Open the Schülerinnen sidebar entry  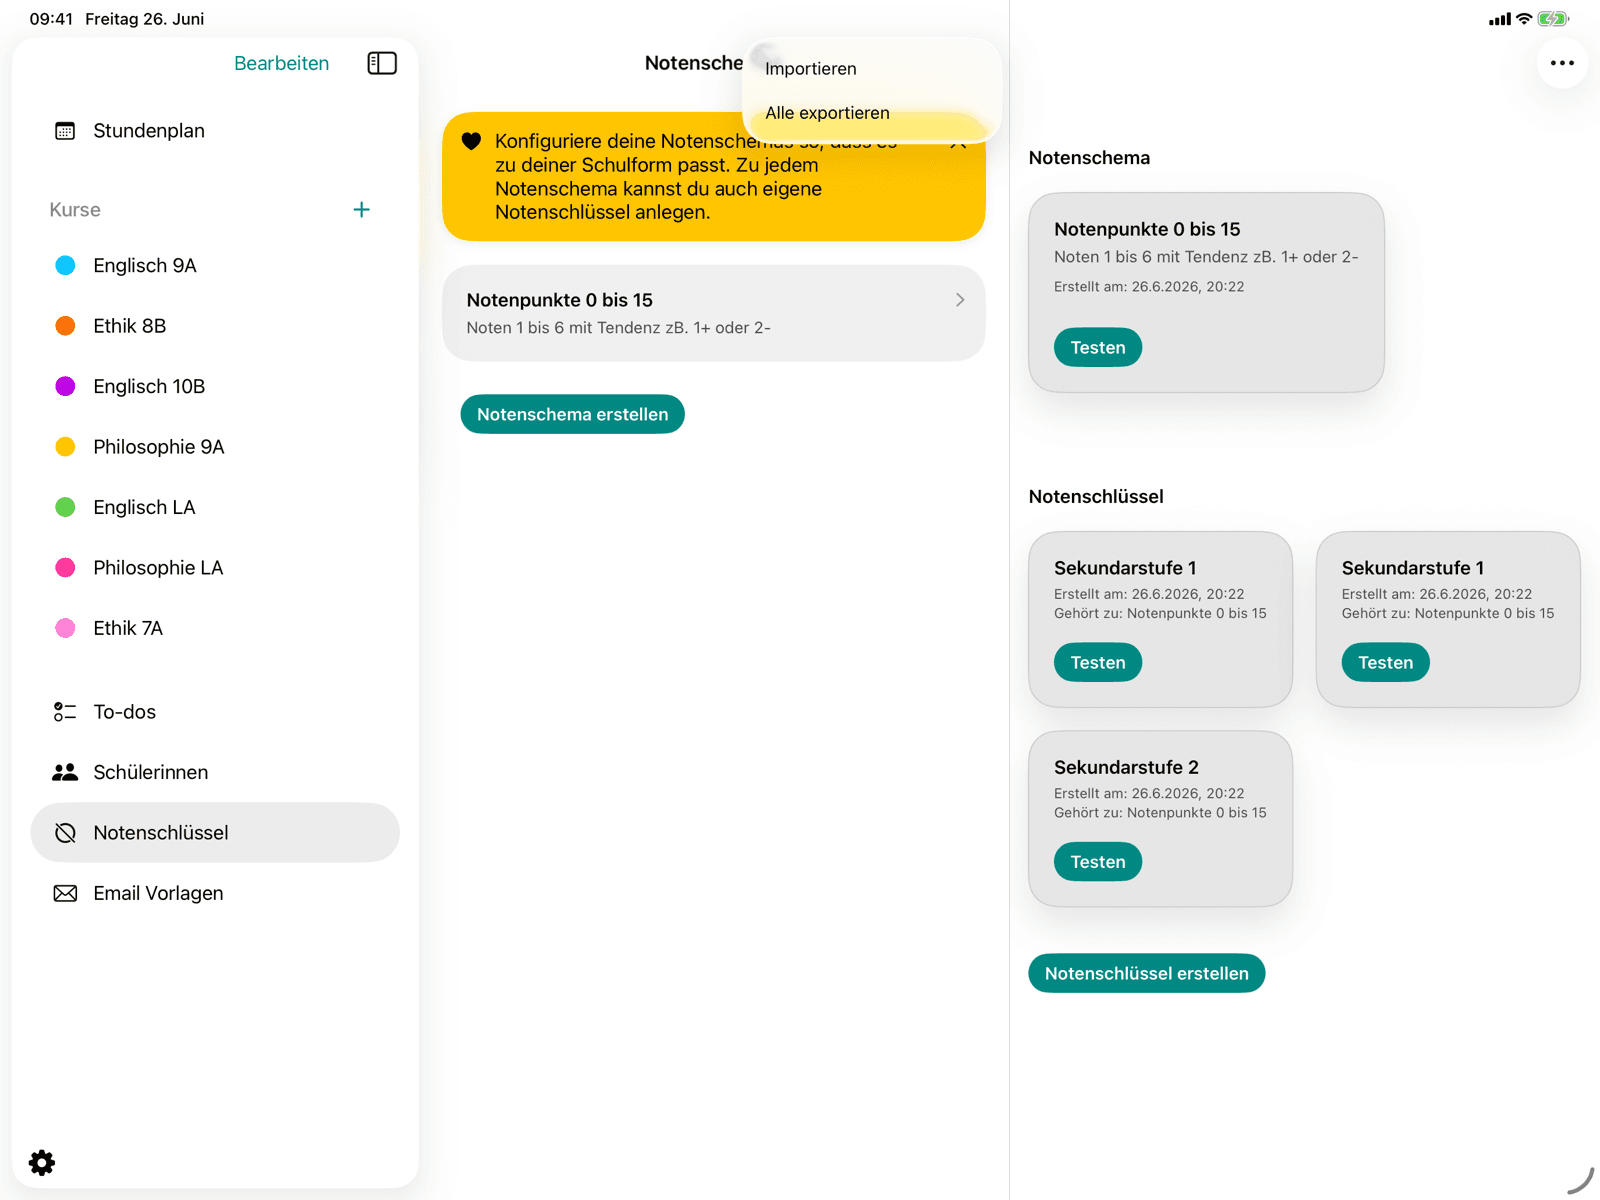215,772
